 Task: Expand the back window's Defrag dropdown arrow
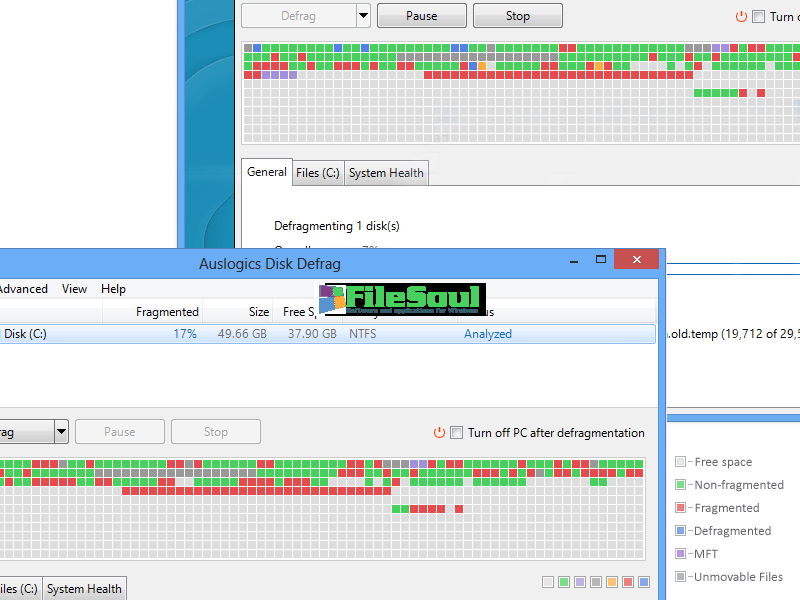363,16
